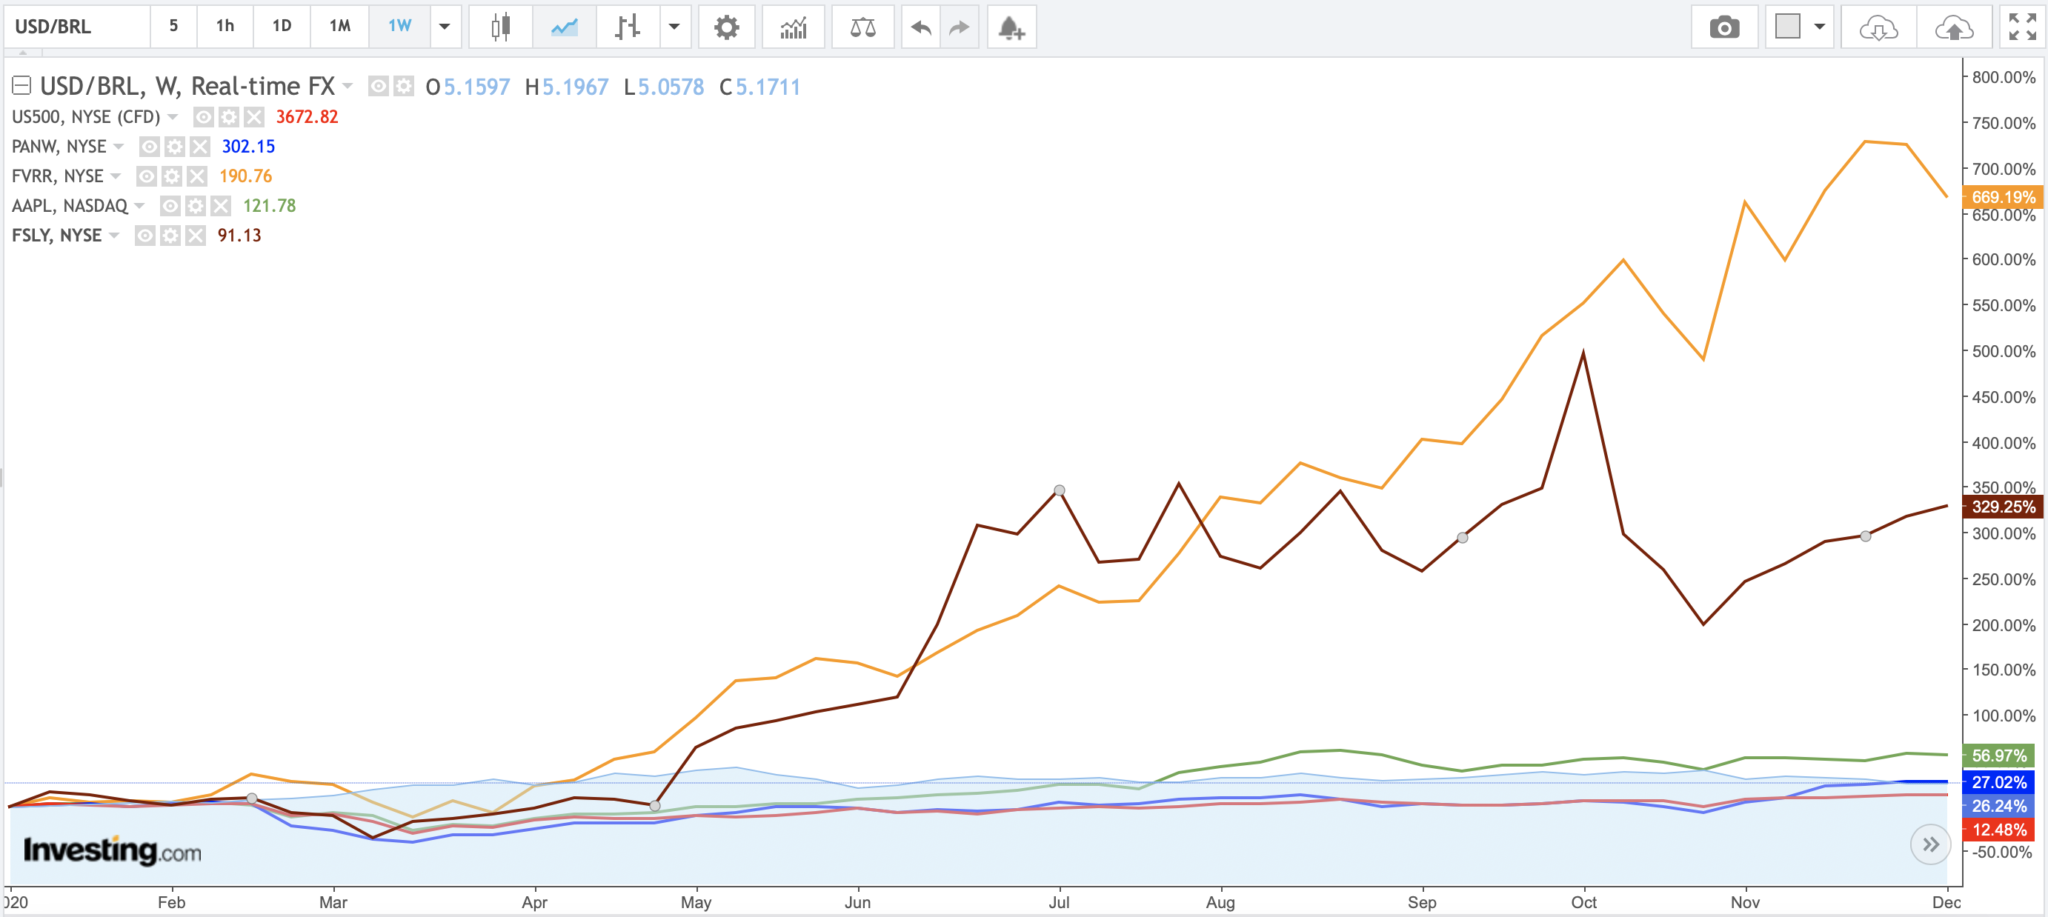Undo the last chart action

tap(921, 27)
